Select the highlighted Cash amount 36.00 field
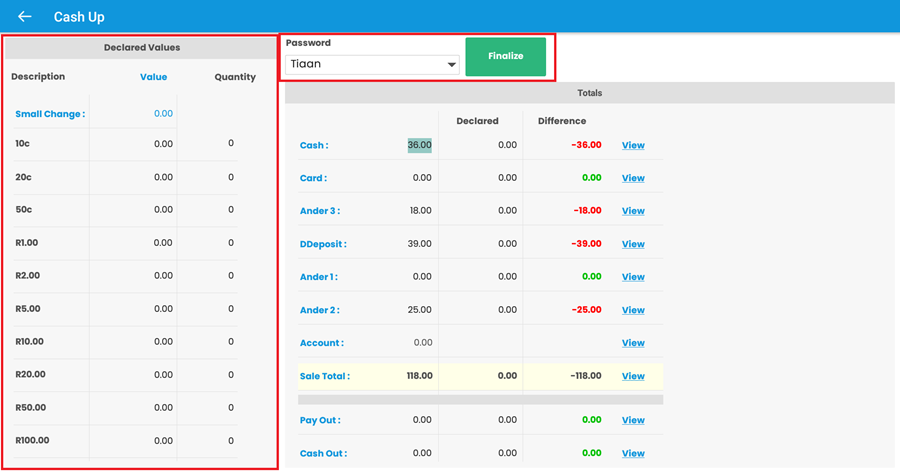This screenshot has width=900, height=472. pos(419,145)
